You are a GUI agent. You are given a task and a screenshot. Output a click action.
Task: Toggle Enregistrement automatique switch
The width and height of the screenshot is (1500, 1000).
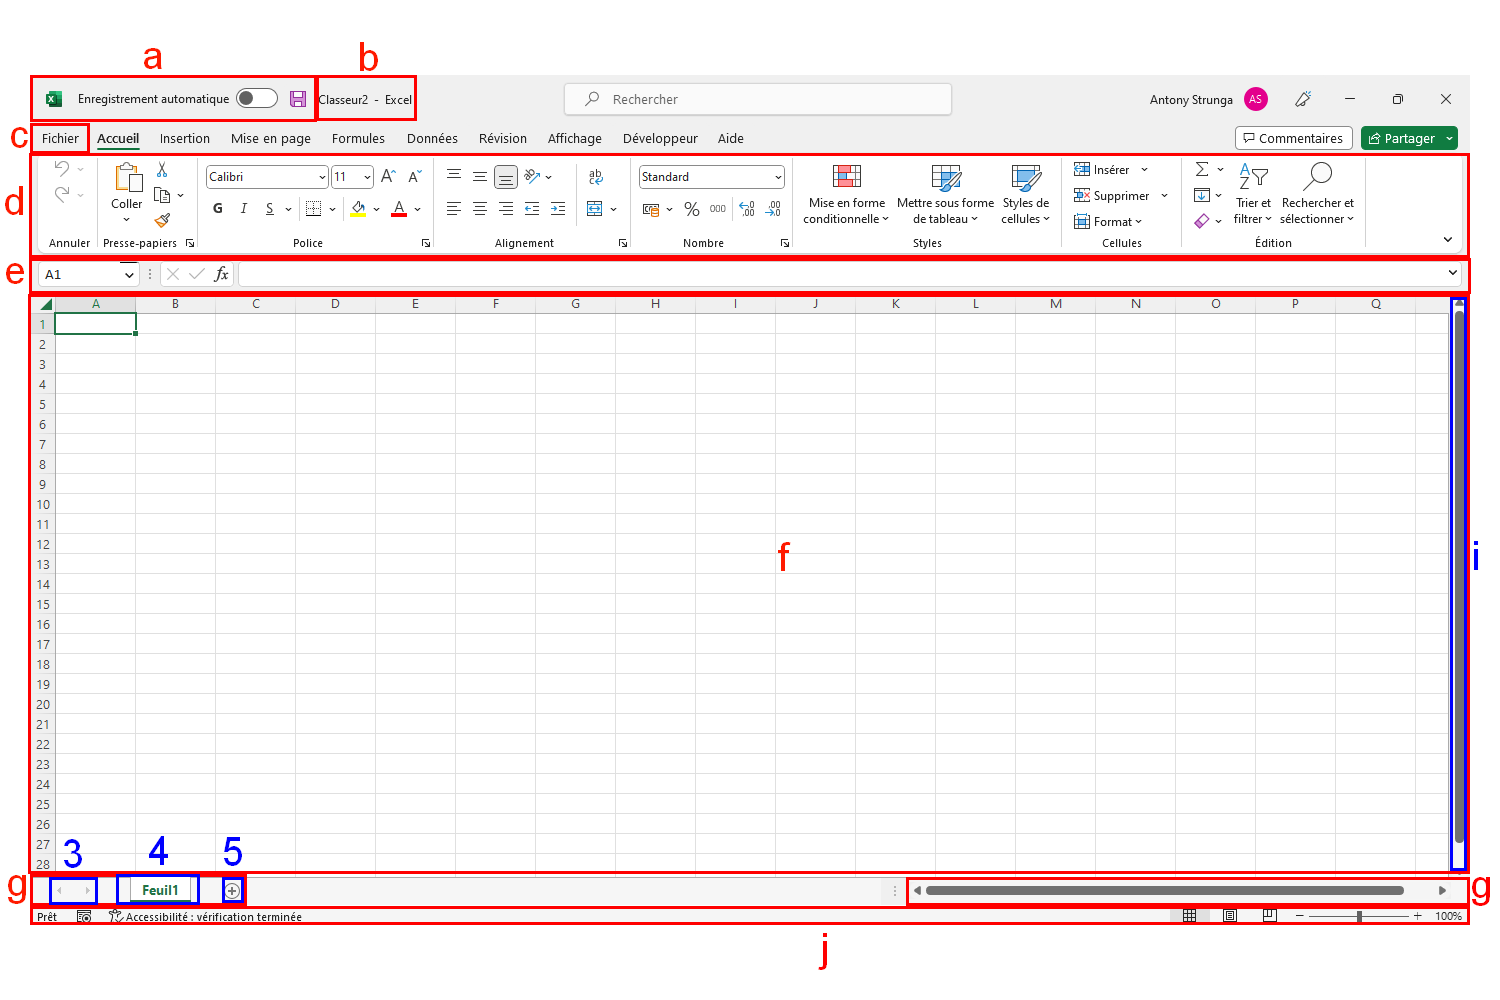(257, 98)
